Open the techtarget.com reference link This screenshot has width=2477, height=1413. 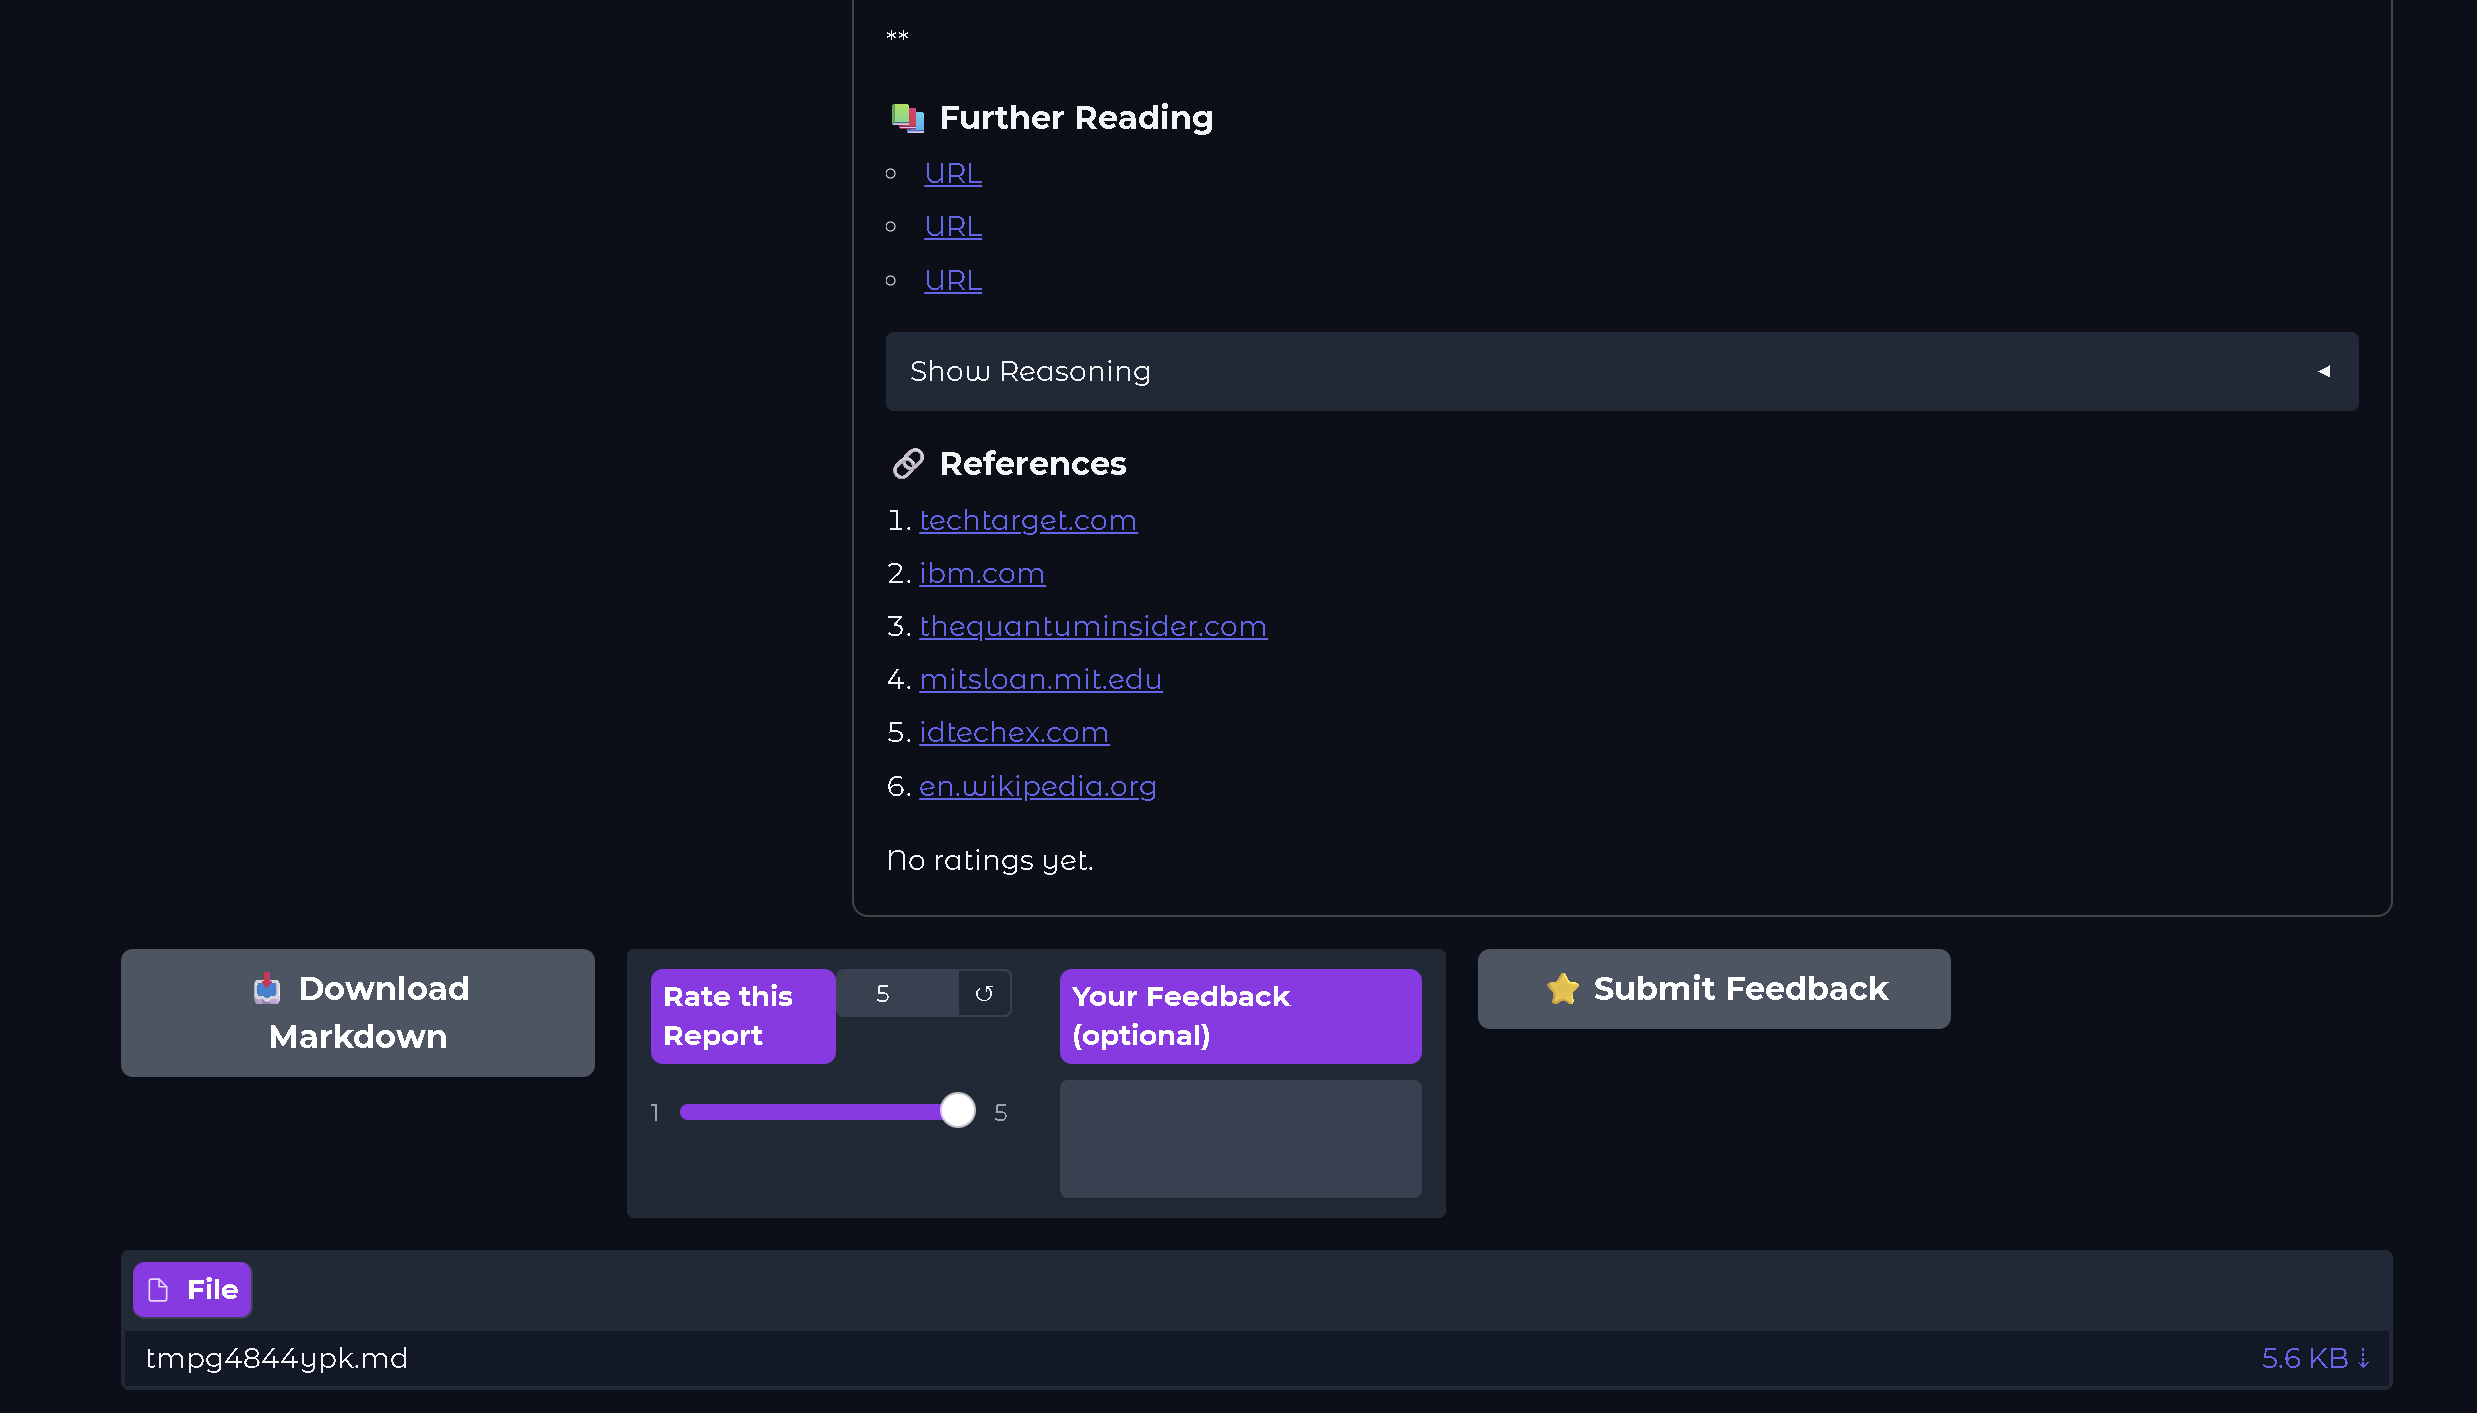click(x=1028, y=520)
